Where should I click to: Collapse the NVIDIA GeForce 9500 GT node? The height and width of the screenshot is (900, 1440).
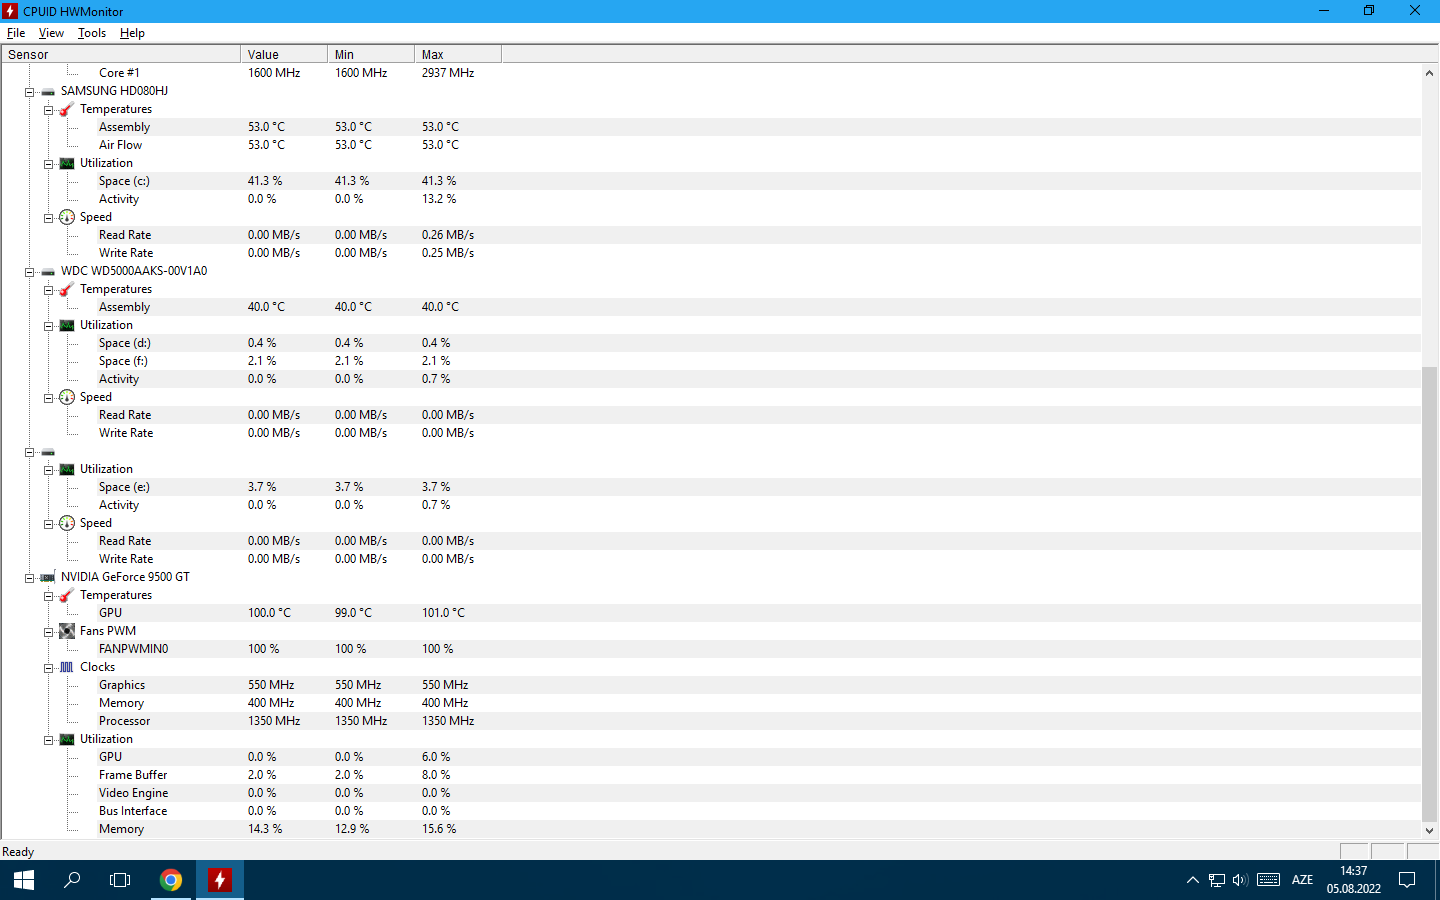point(29,577)
